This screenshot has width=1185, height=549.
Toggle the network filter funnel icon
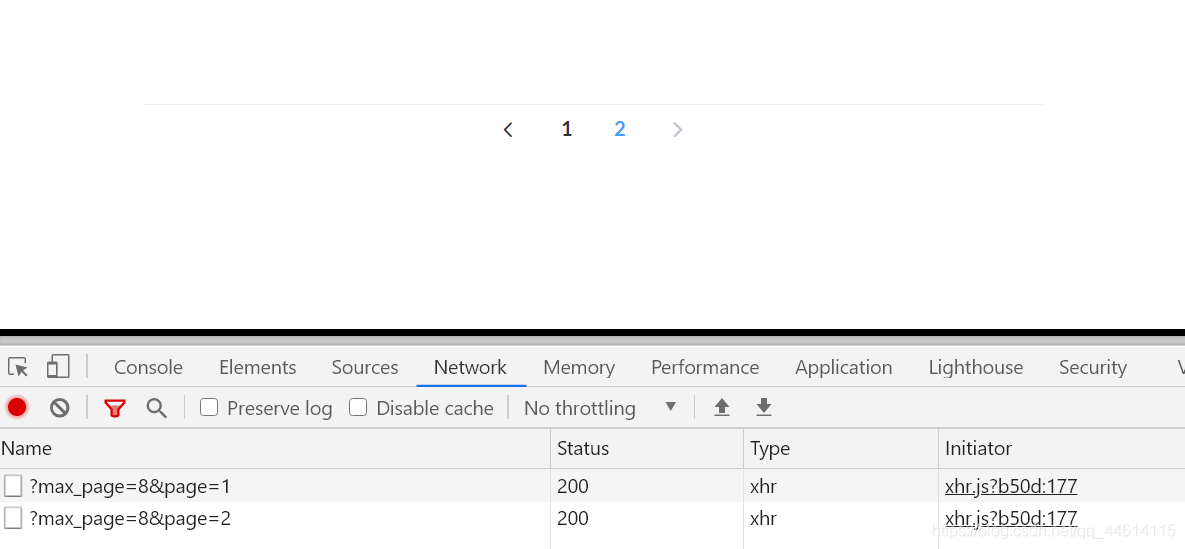coord(115,407)
